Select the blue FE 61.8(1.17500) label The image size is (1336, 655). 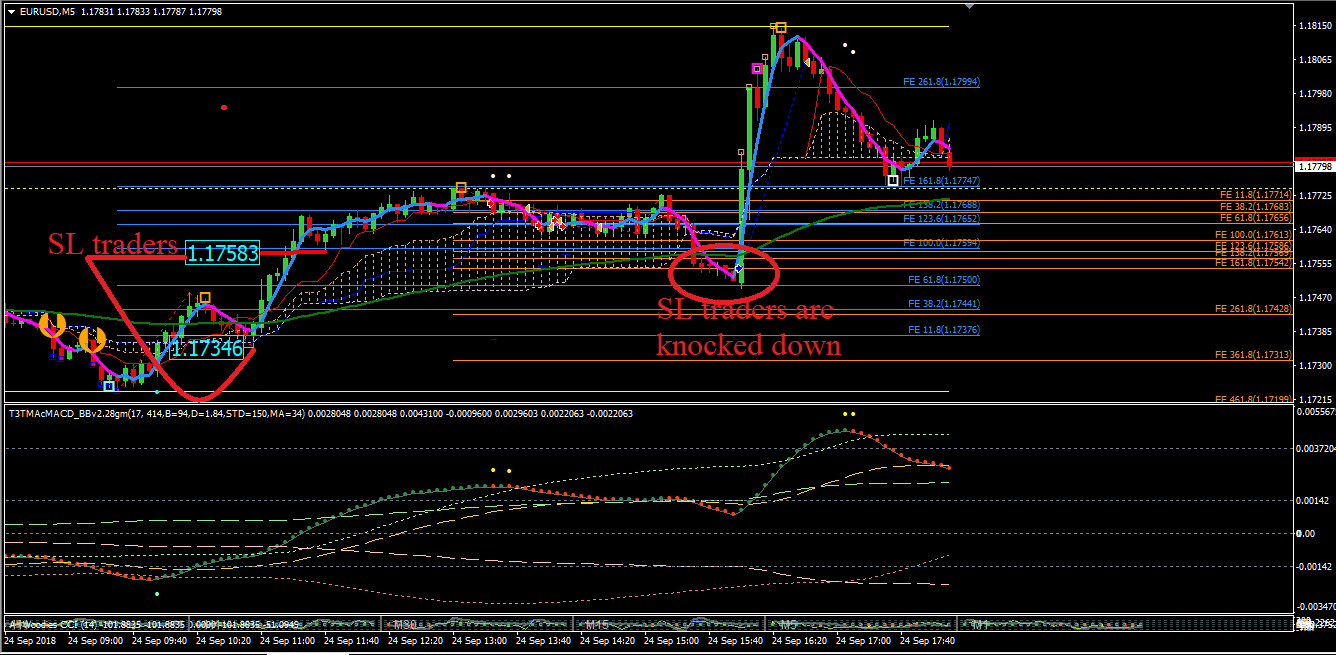coord(943,280)
